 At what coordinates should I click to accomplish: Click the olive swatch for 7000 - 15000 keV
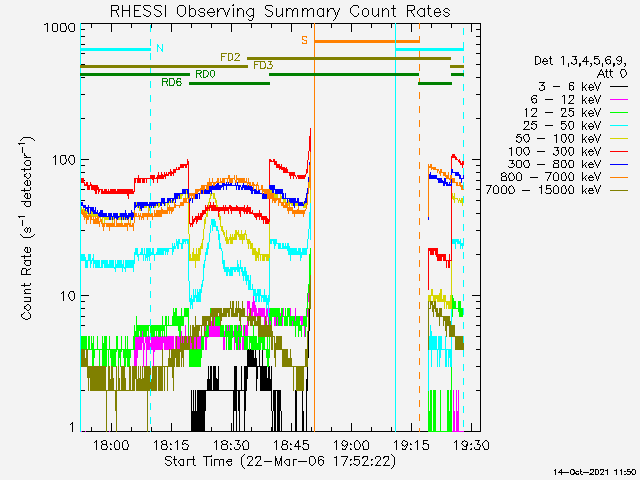pos(619,190)
